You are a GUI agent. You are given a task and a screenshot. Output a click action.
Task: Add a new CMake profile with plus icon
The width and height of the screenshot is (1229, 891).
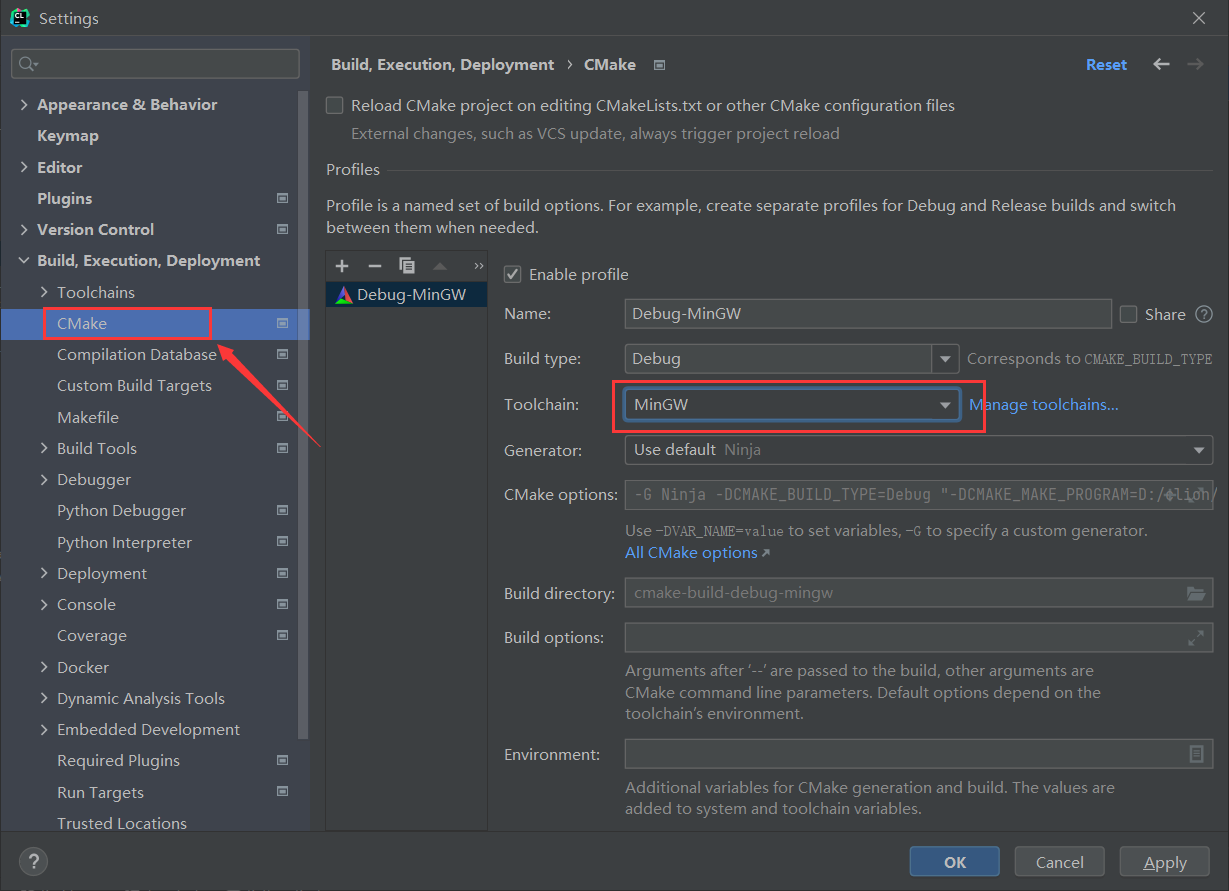tap(342, 266)
